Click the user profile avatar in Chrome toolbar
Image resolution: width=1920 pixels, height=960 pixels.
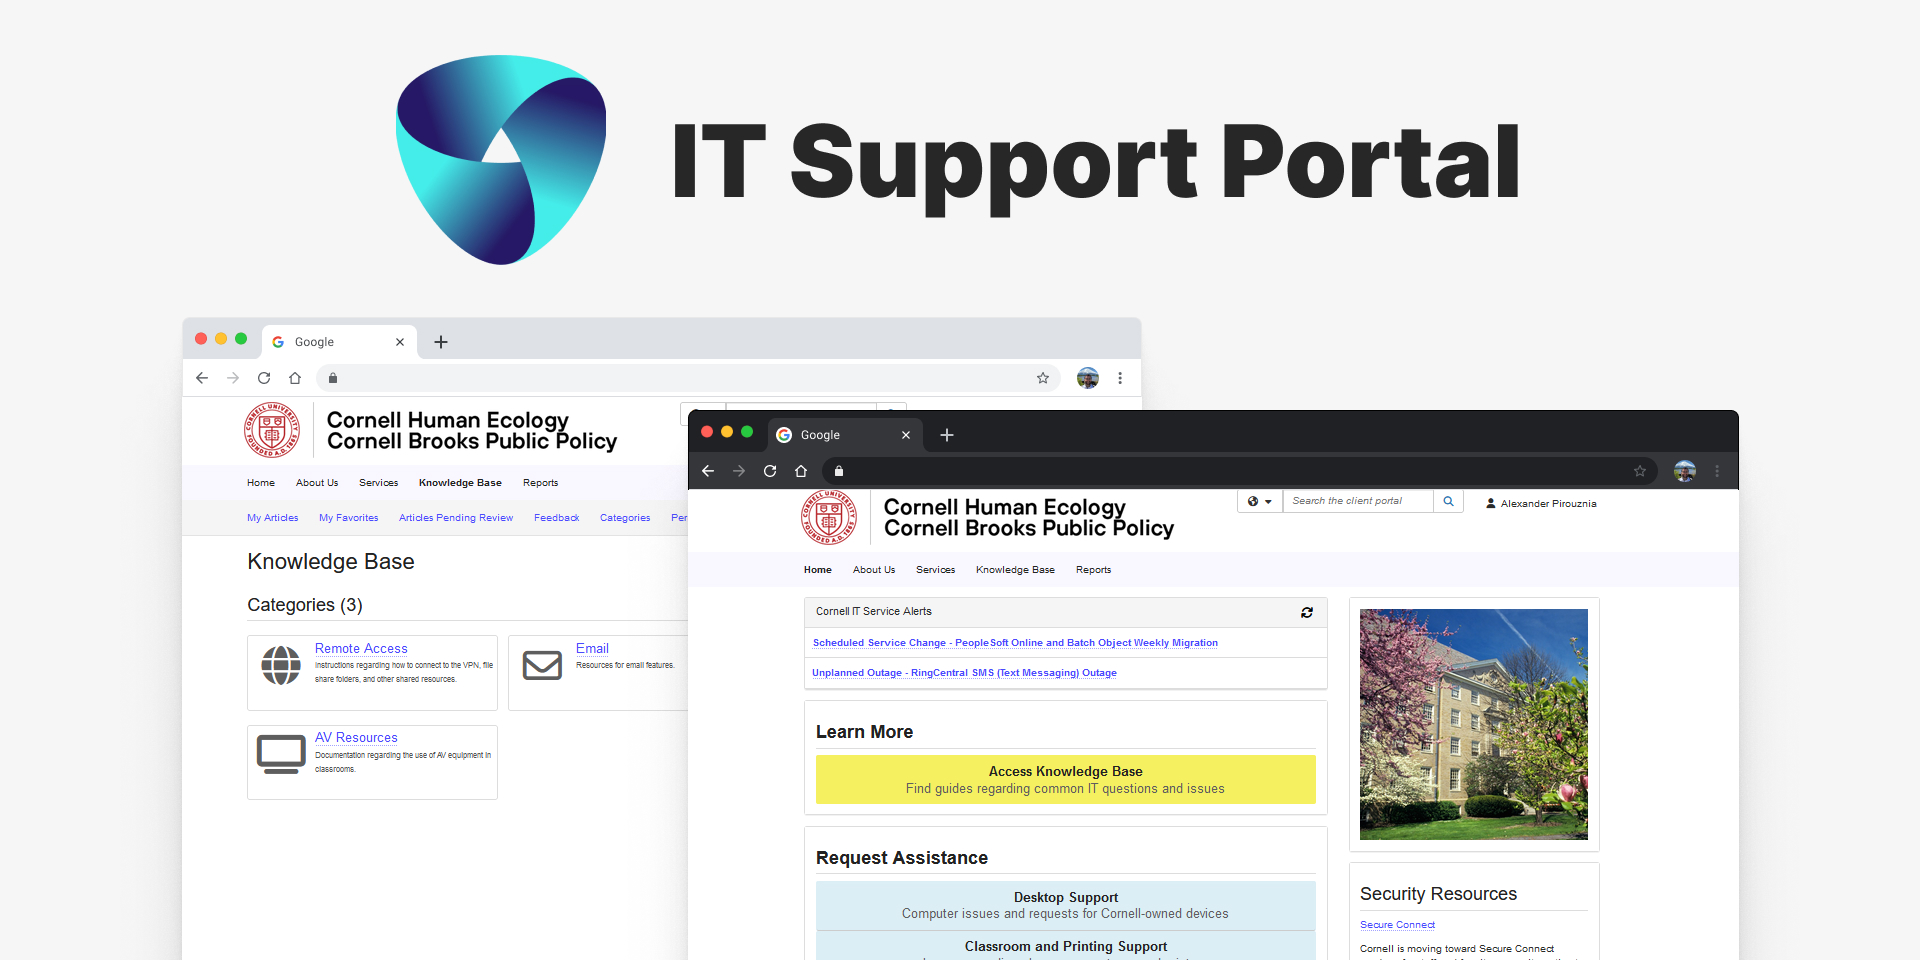(1684, 471)
